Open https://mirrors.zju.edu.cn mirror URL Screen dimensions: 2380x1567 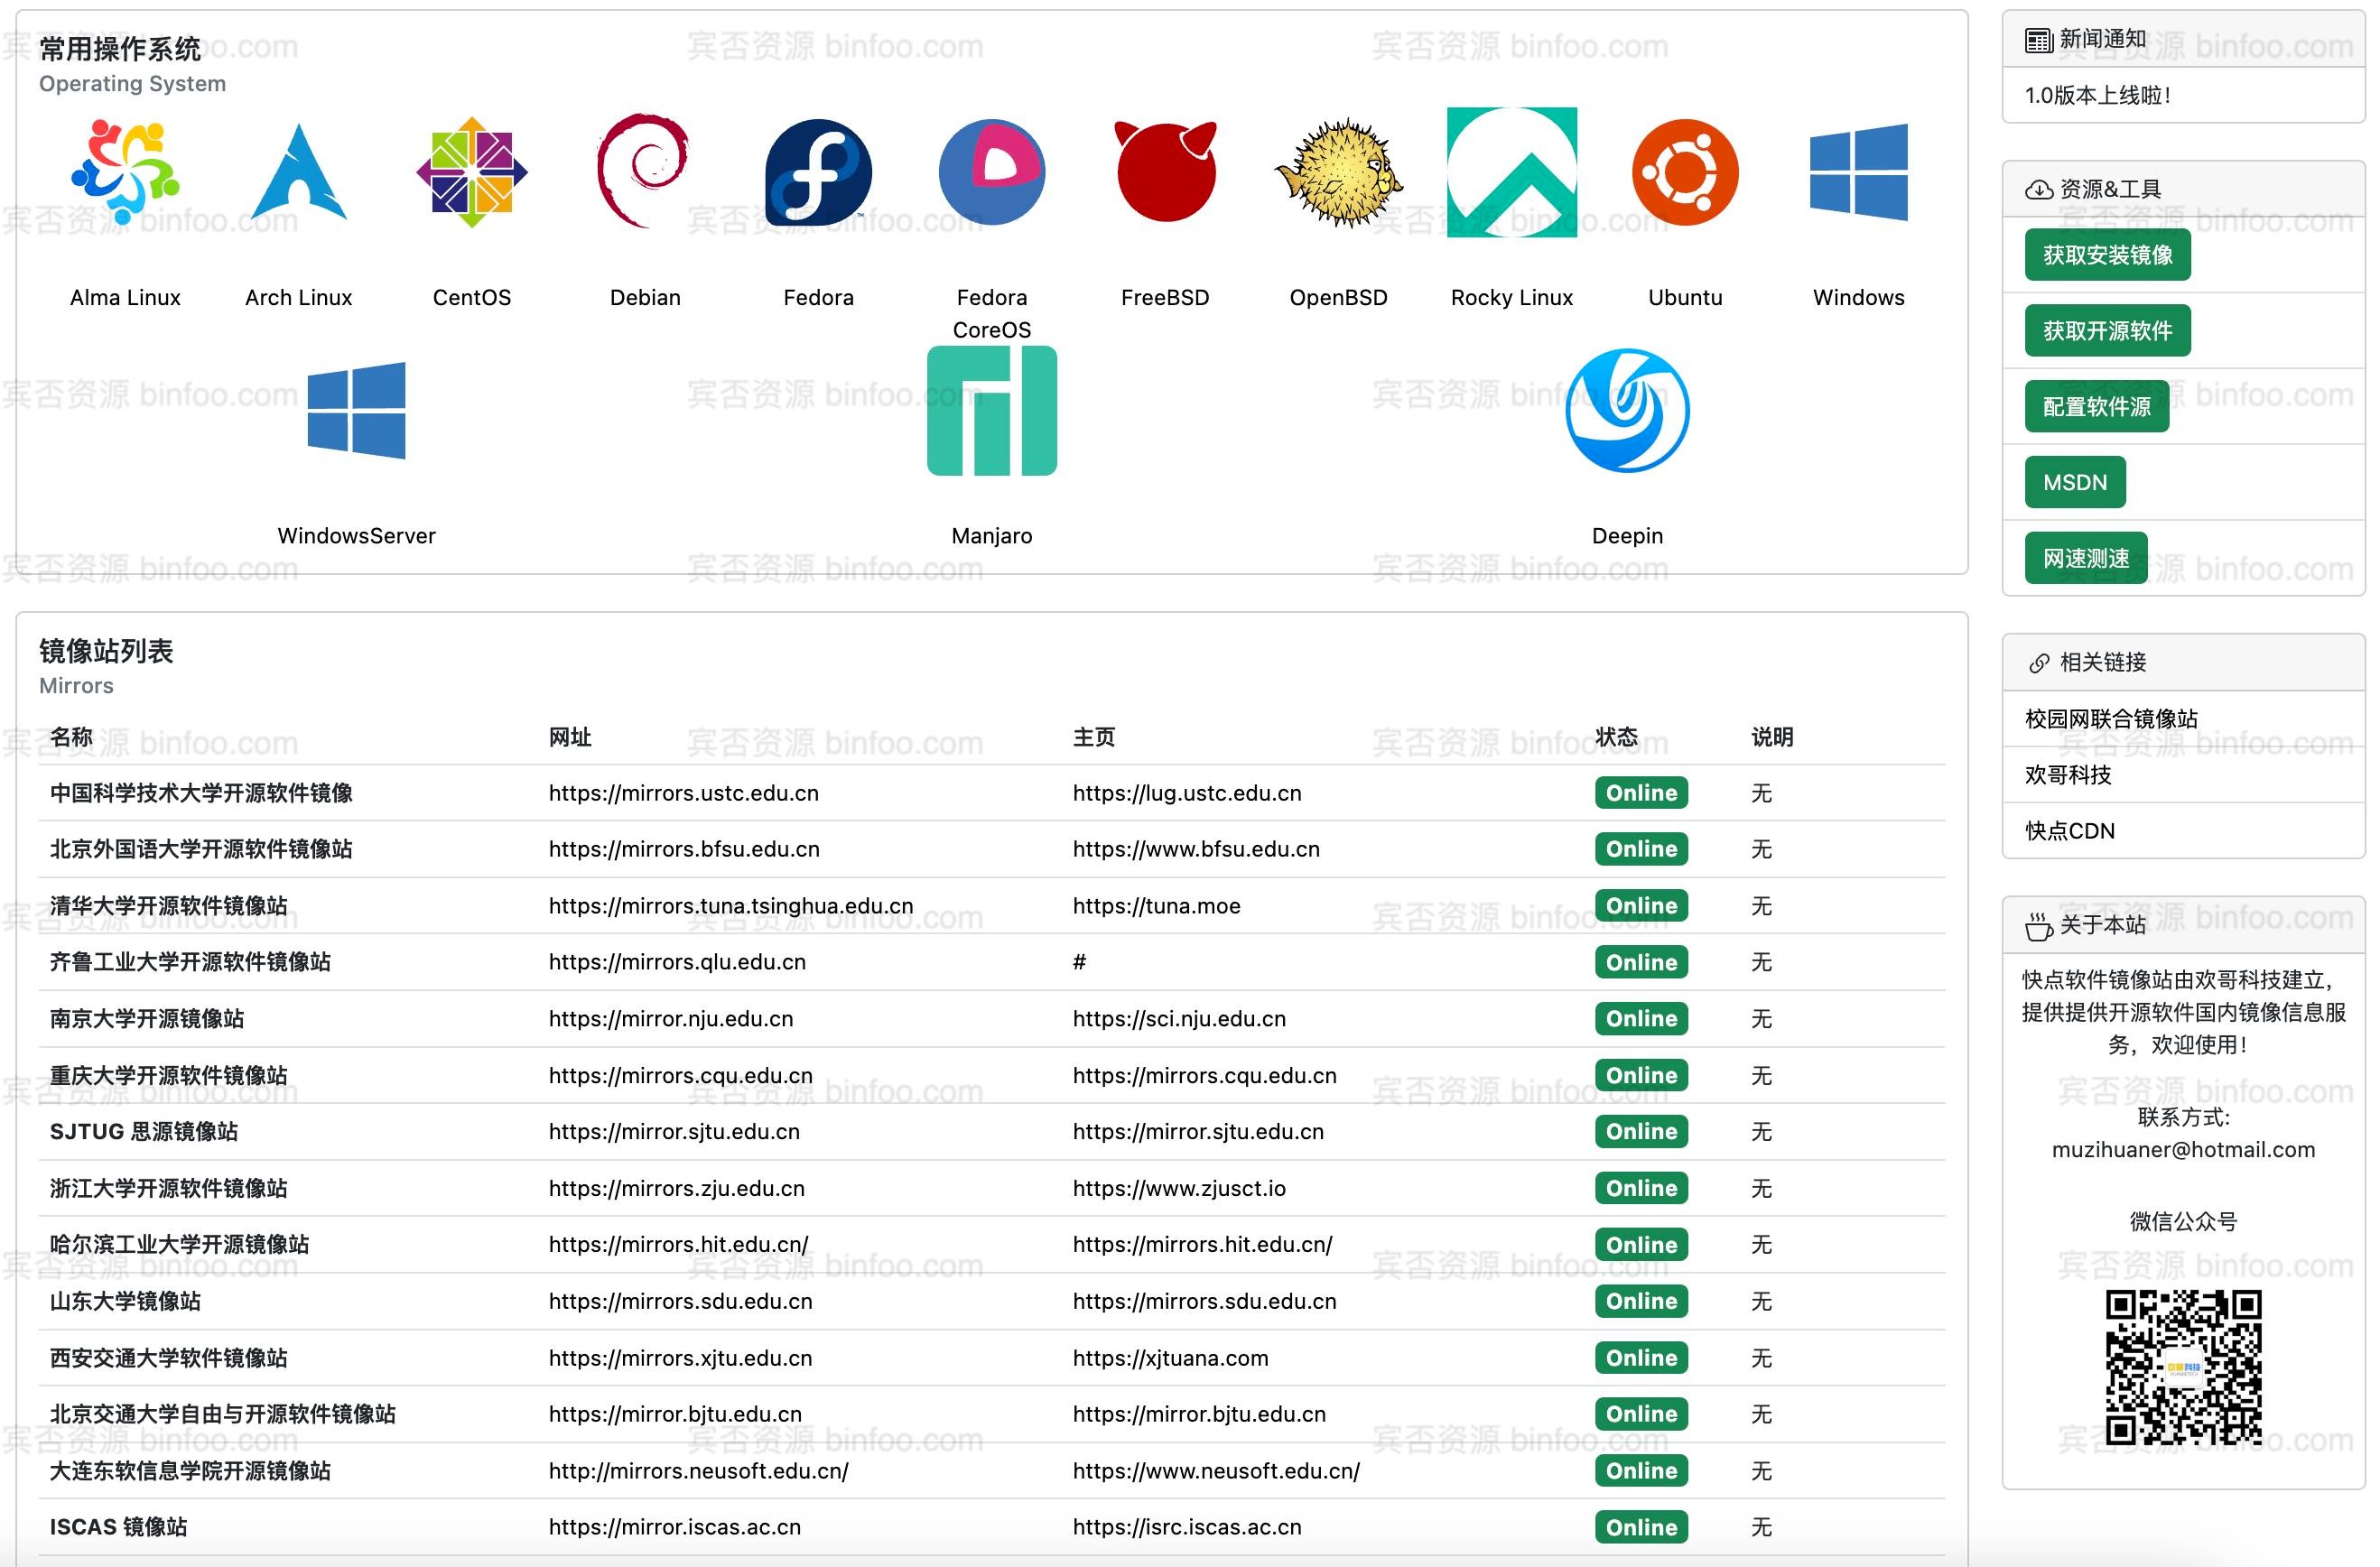pyautogui.click(x=677, y=1188)
